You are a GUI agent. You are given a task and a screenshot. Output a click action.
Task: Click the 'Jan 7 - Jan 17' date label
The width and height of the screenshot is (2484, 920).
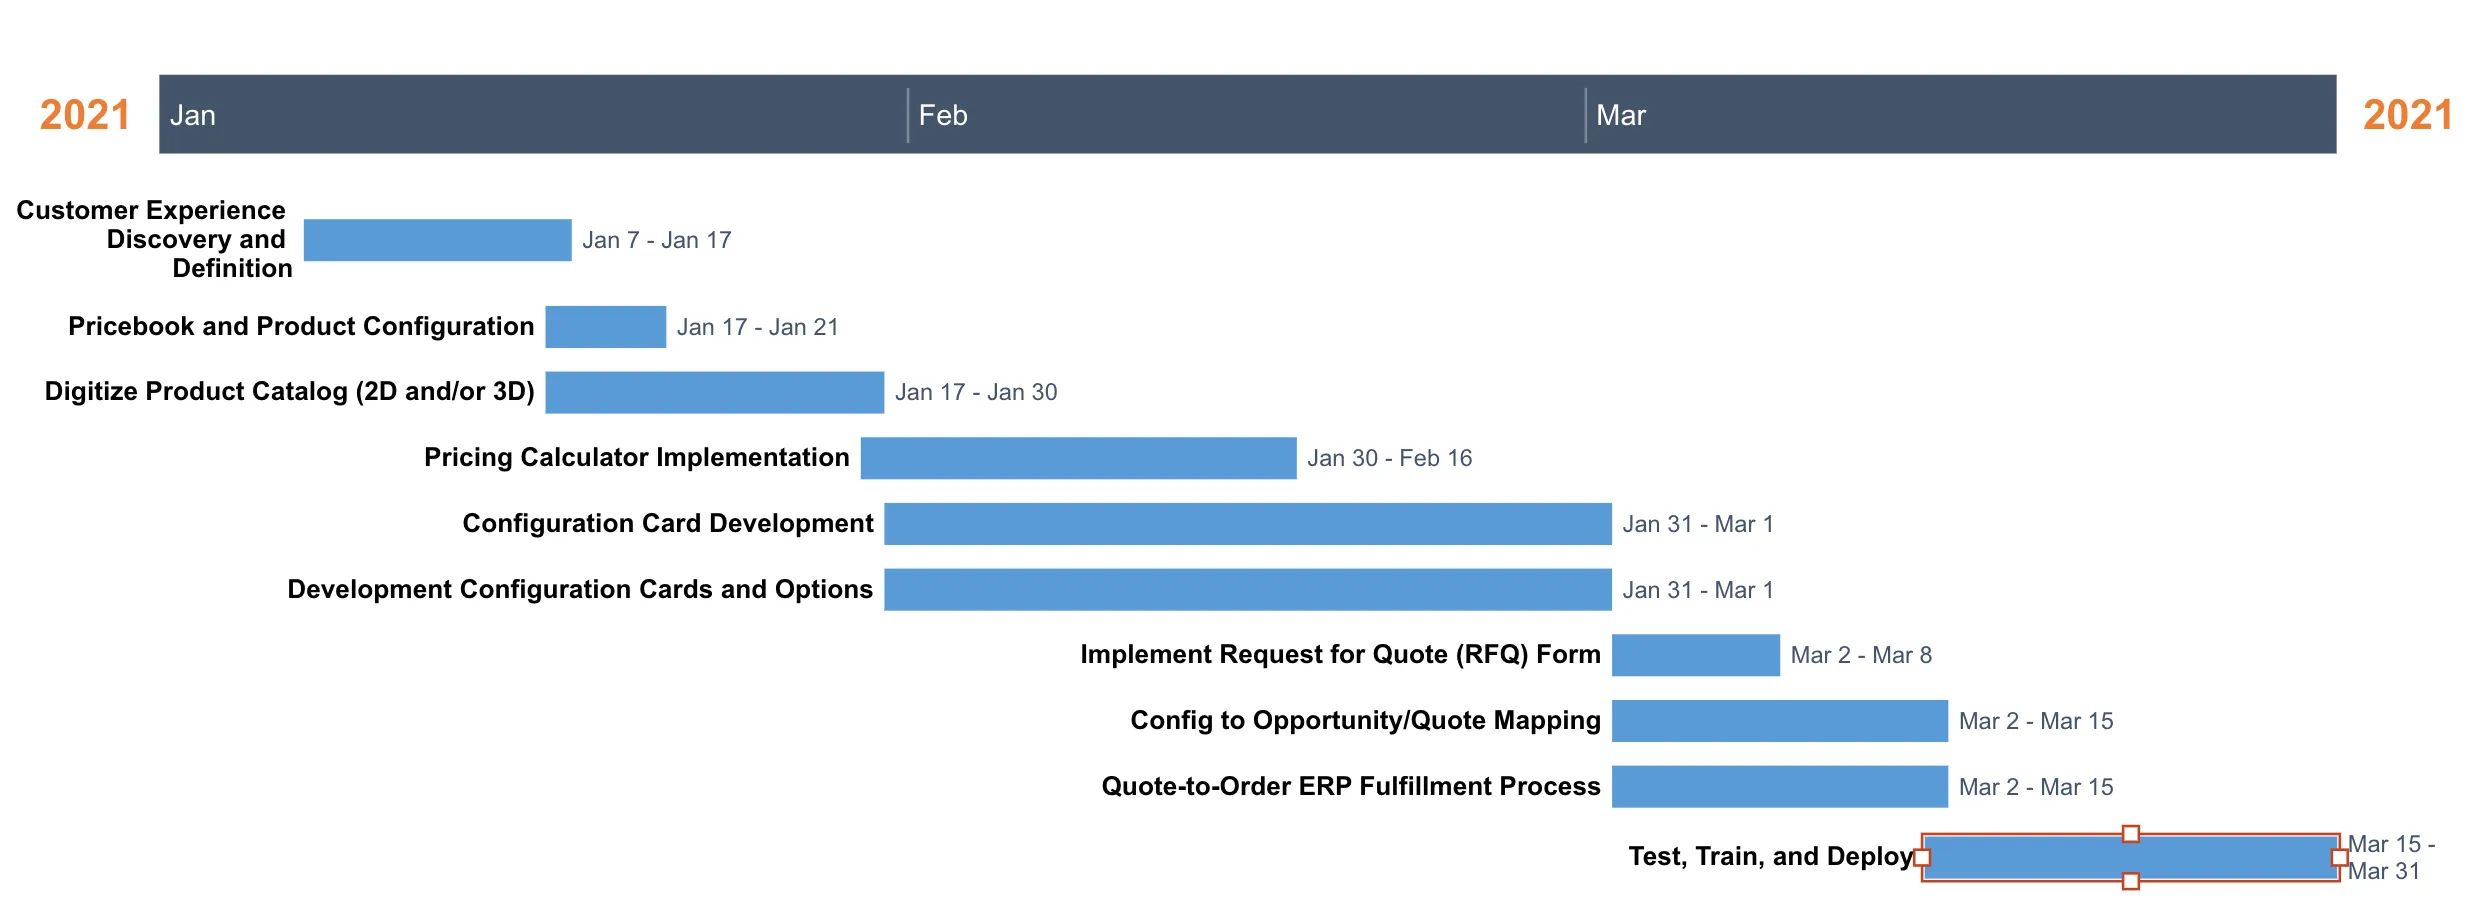click(x=657, y=240)
